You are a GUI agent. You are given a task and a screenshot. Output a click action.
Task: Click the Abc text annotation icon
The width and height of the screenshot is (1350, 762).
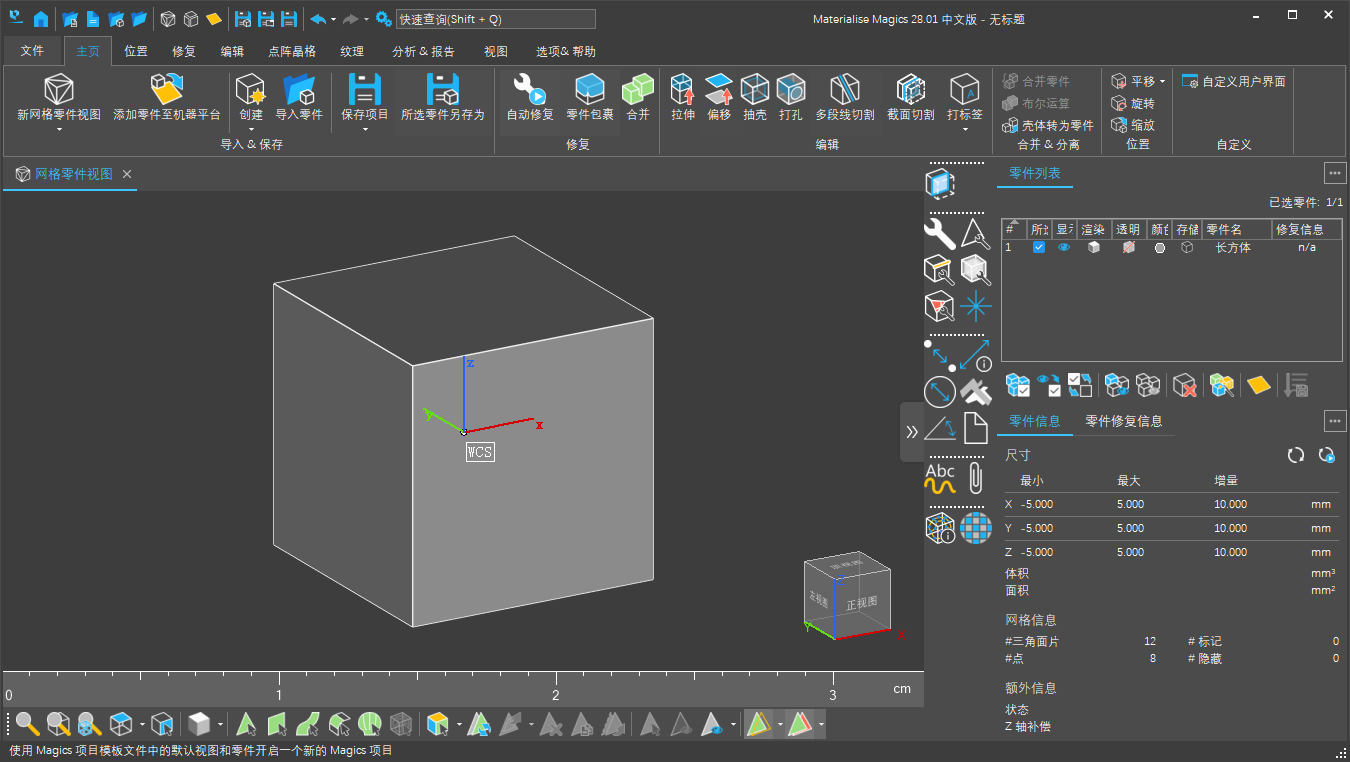coord(940,479)
